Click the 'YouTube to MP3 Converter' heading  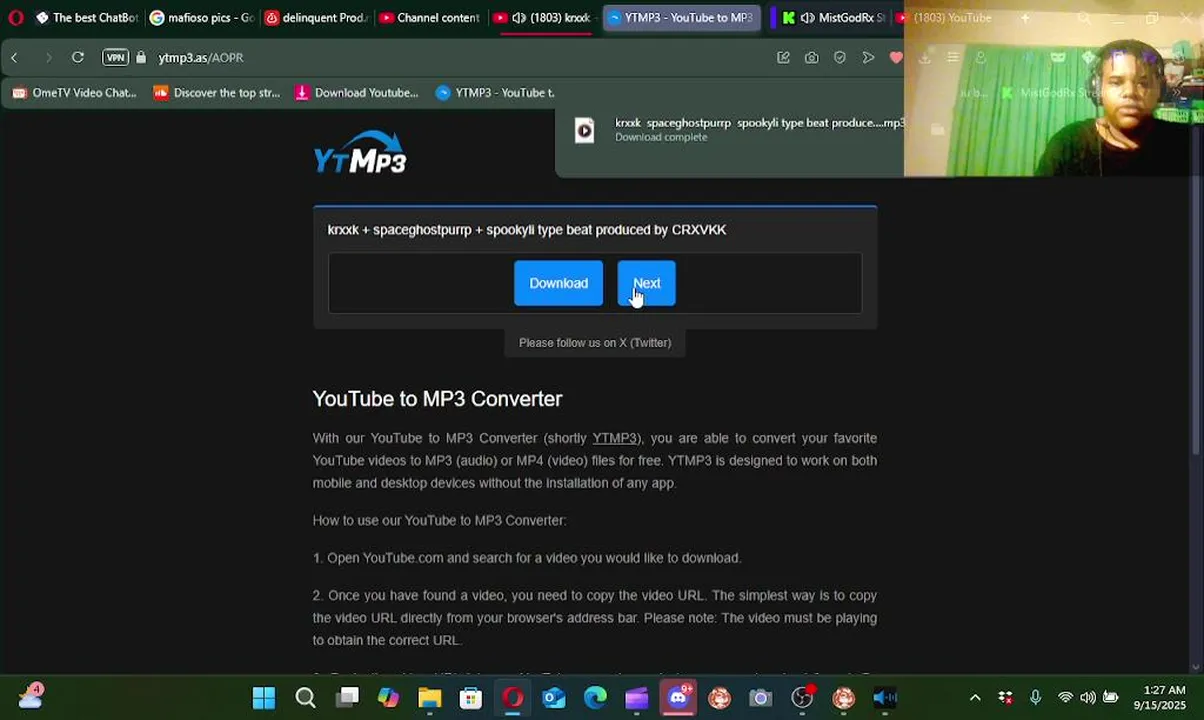(437, 399)
